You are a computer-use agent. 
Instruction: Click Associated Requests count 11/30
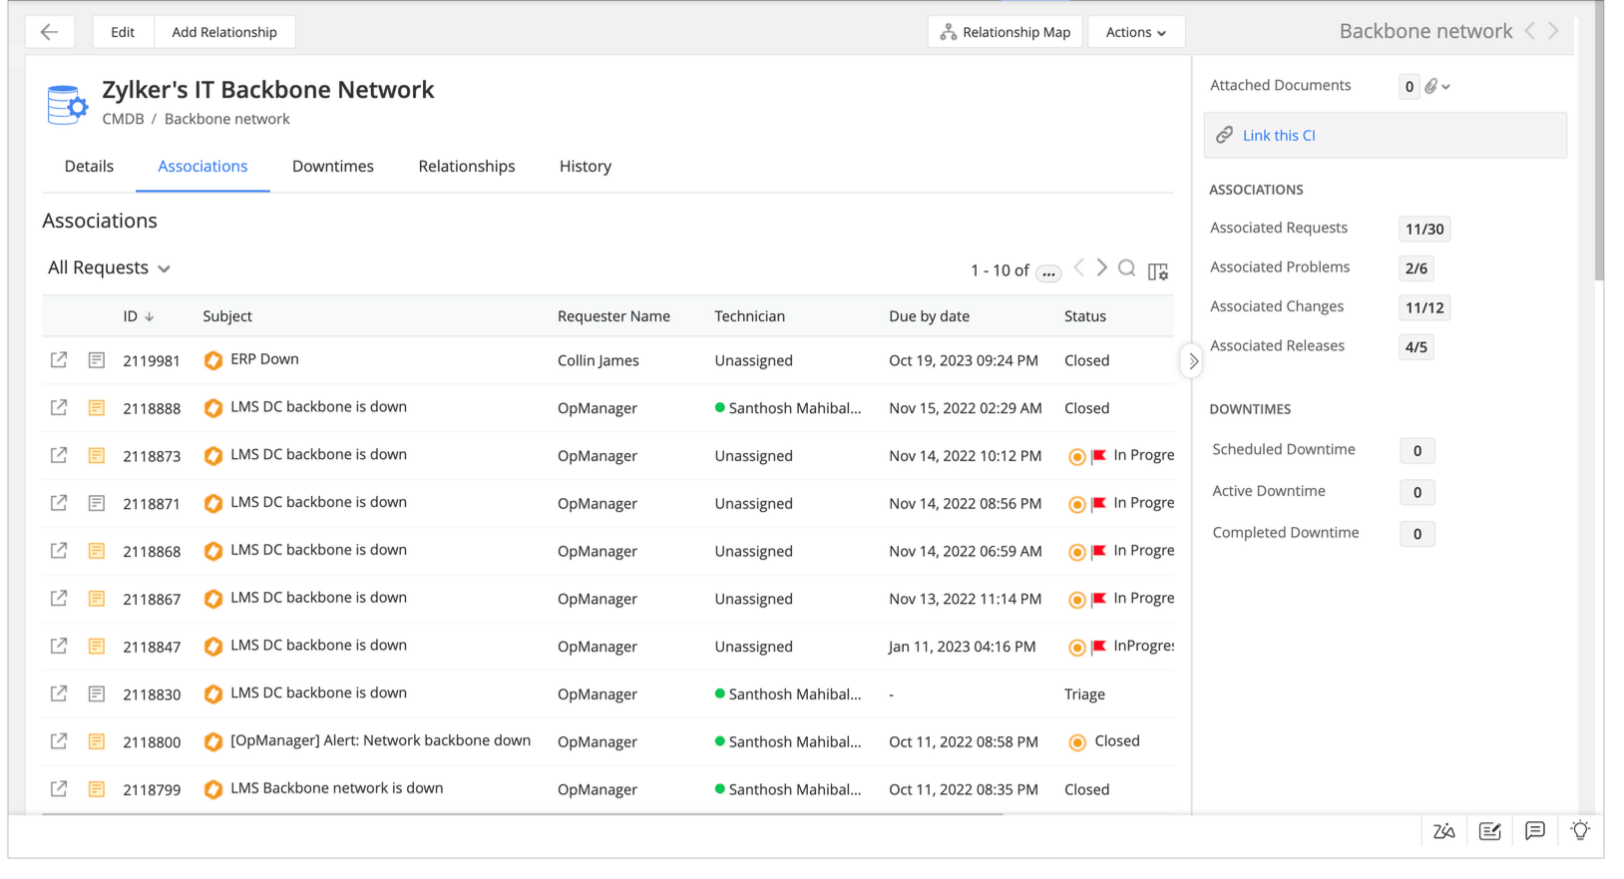tap(1424, 229)
